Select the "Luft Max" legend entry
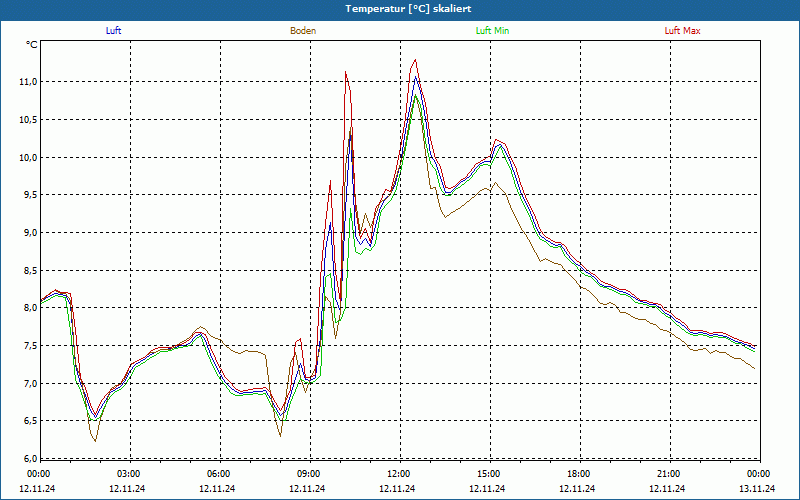 (x=683, y=30)
